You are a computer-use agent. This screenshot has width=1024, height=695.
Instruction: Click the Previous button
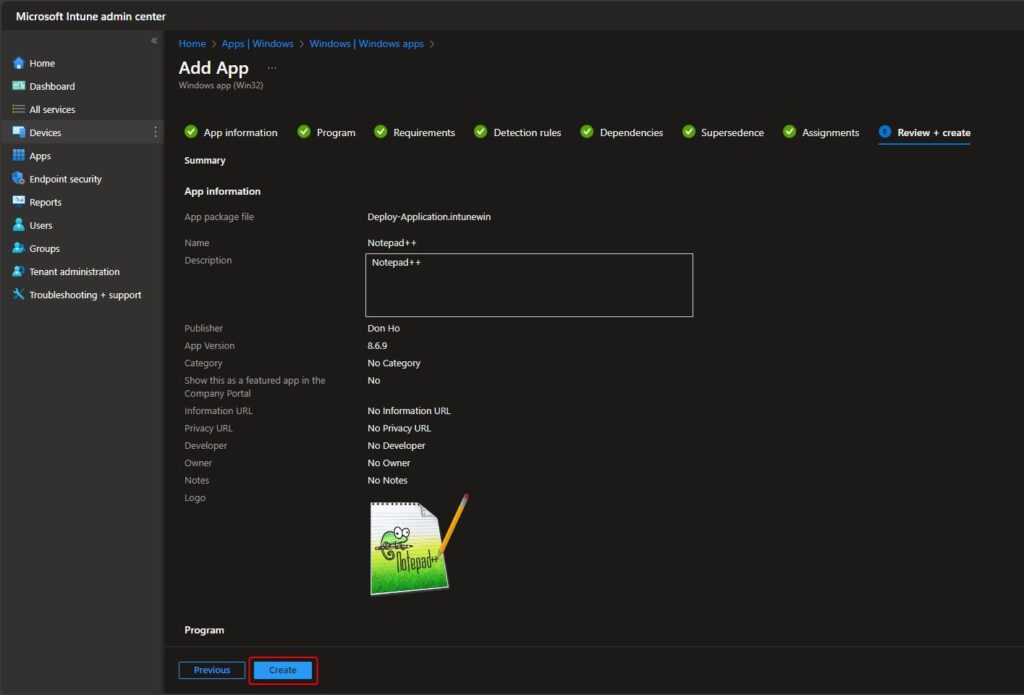coord(212,670)
